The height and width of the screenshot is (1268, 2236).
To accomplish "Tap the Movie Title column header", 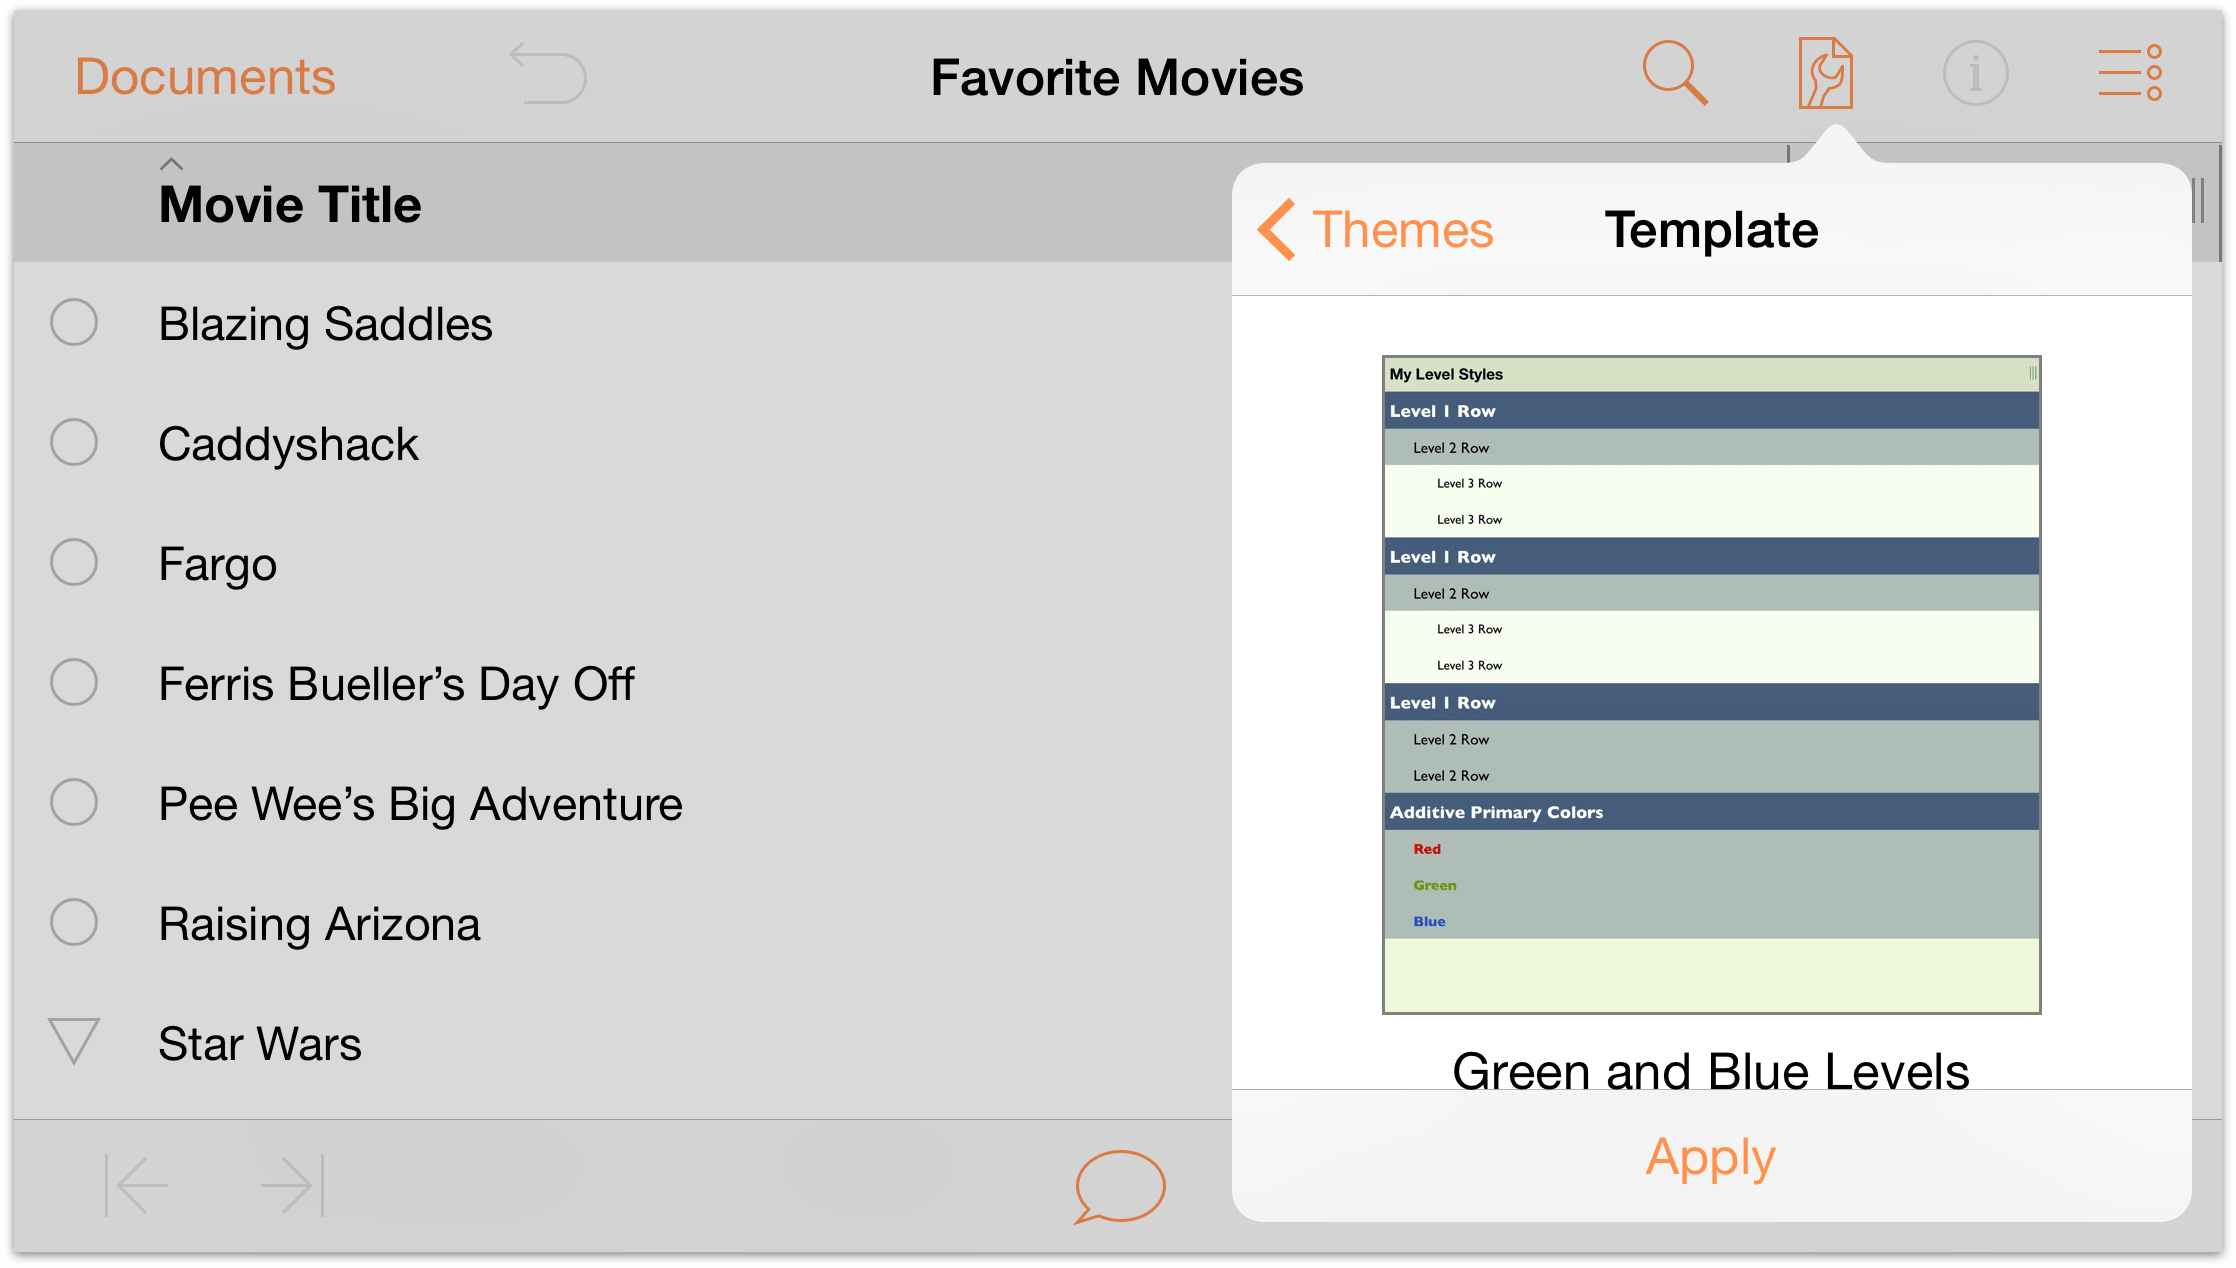I will click(x=290, y=205).
